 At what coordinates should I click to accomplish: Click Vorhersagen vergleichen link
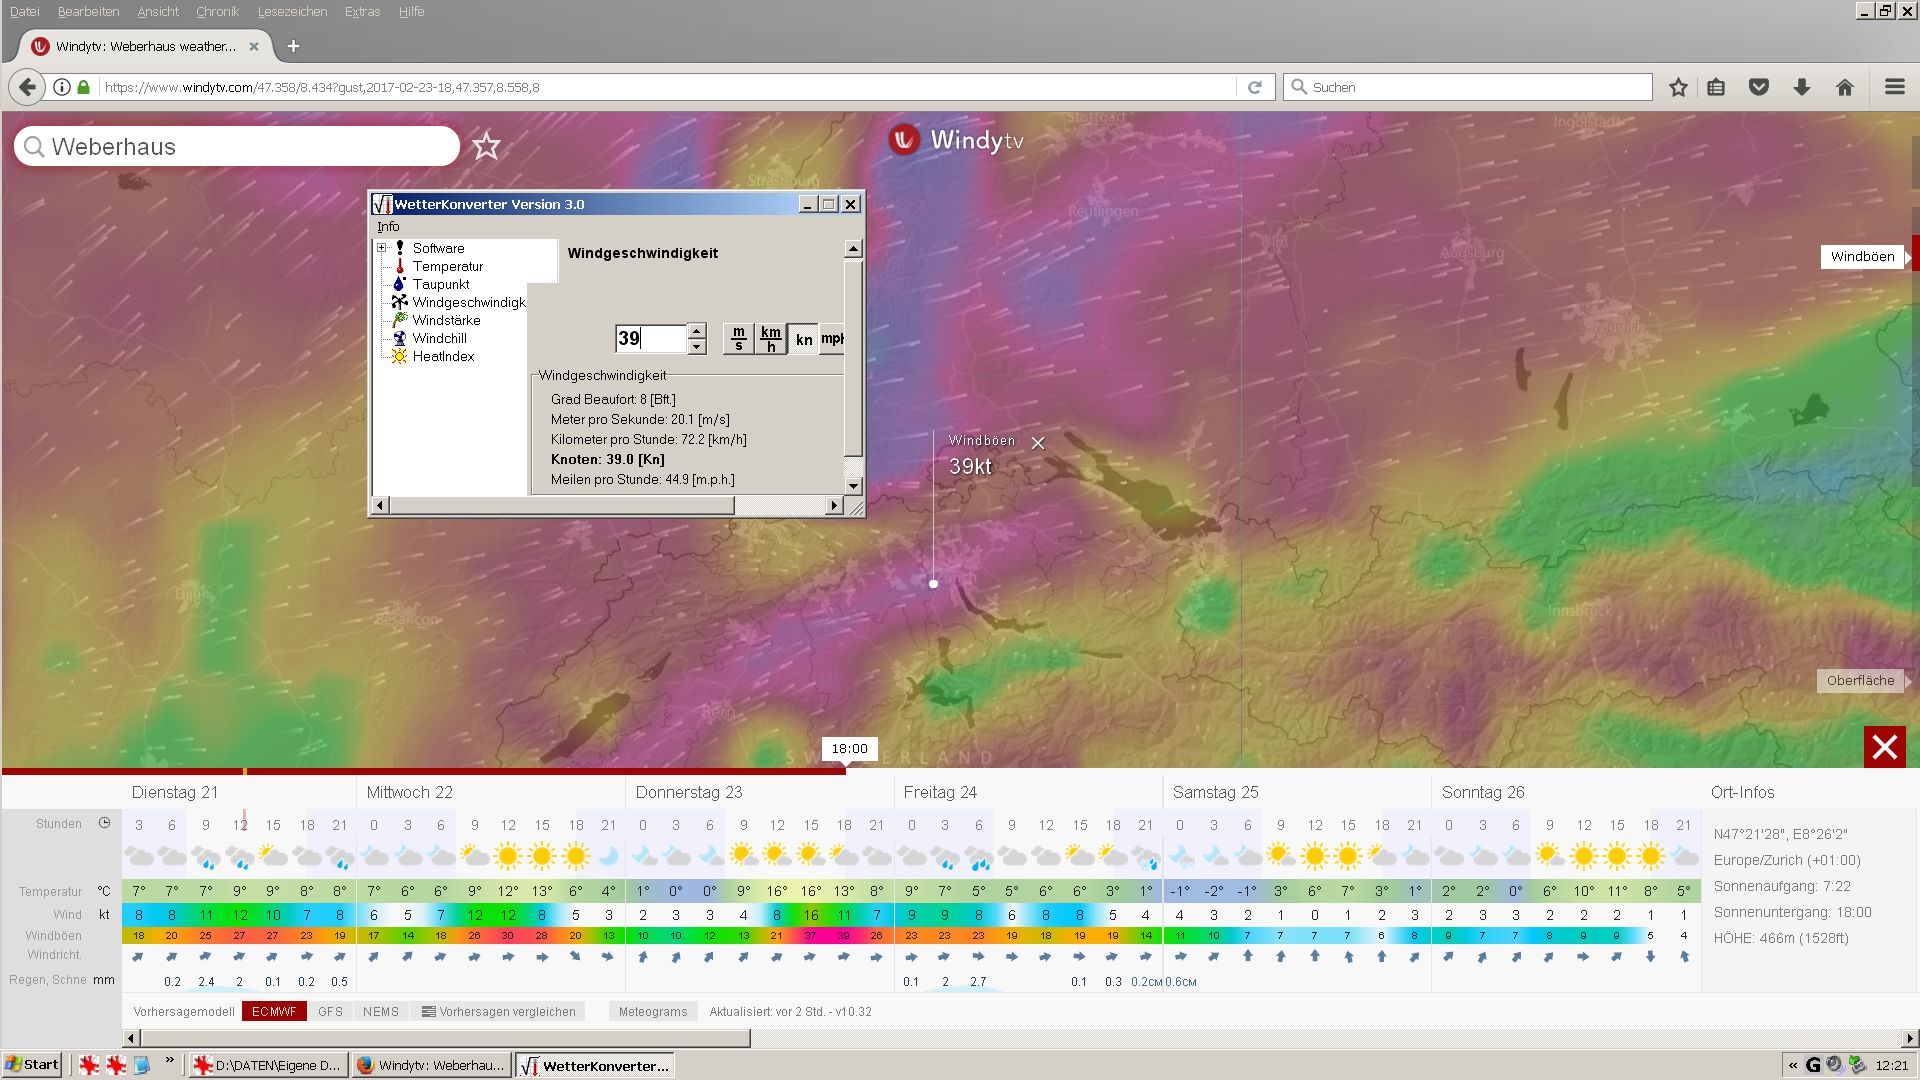(x=499, y=1012)
